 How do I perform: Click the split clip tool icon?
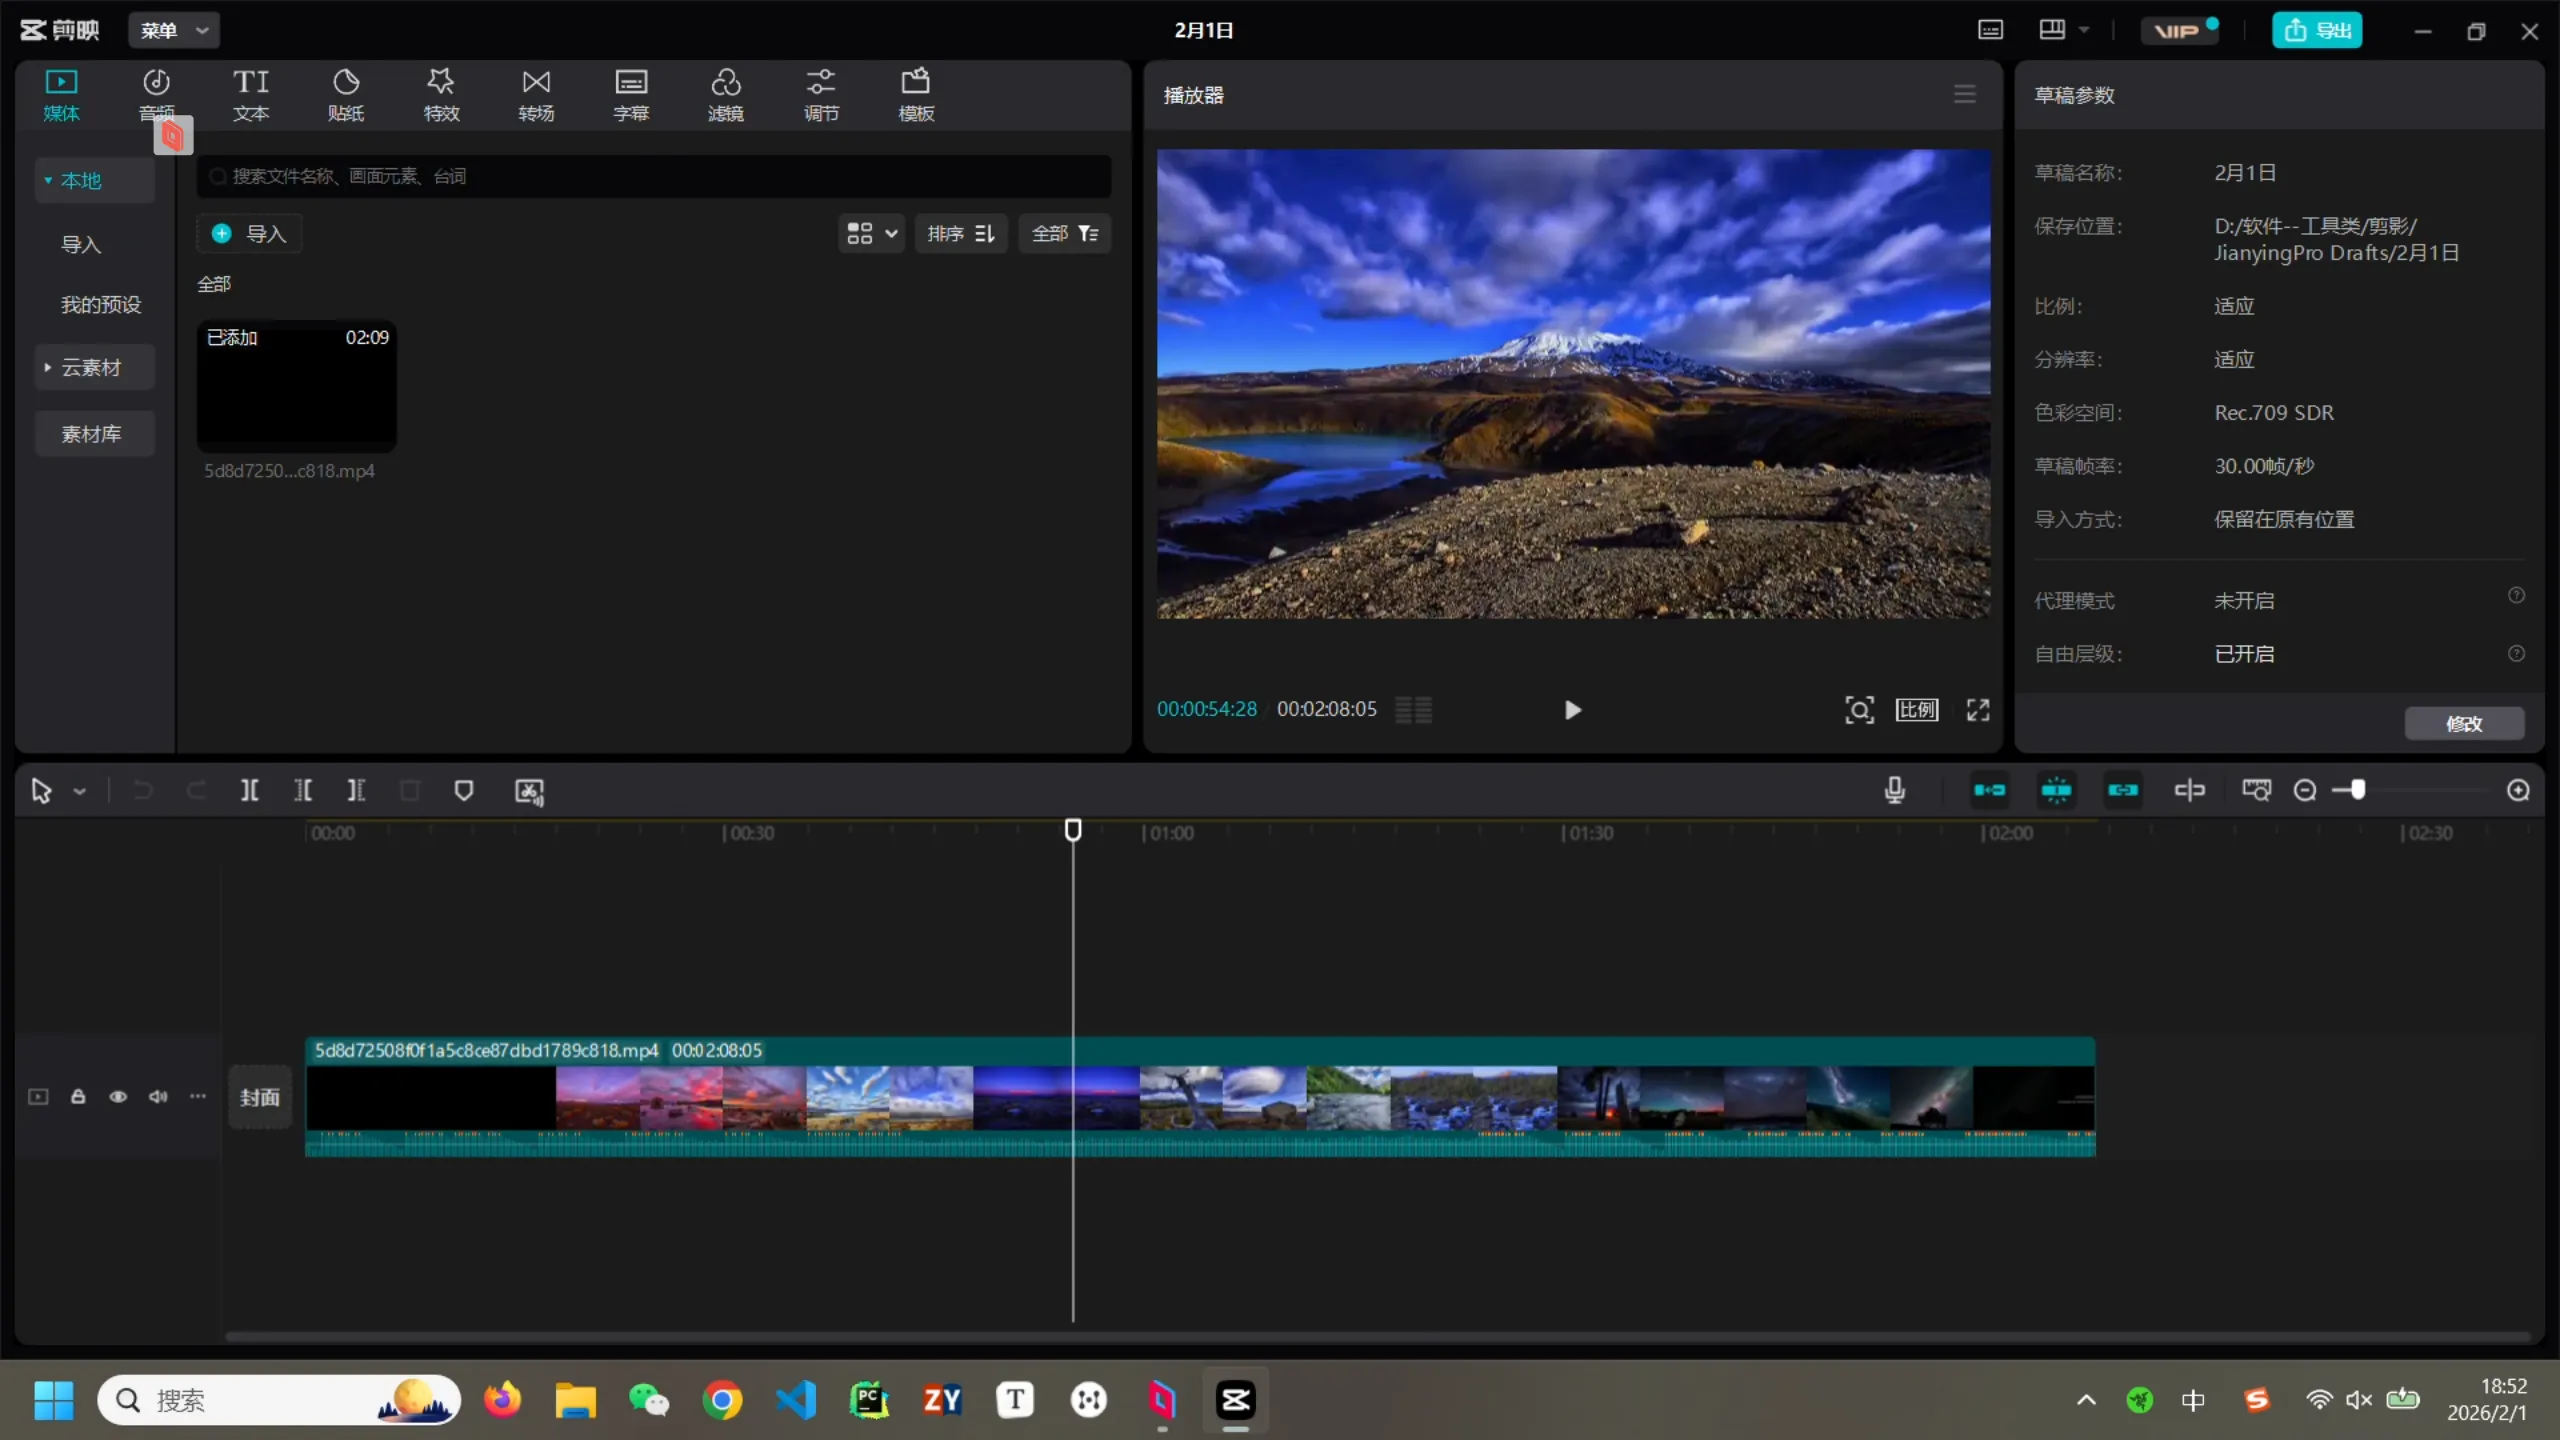[x=249, y=791]
